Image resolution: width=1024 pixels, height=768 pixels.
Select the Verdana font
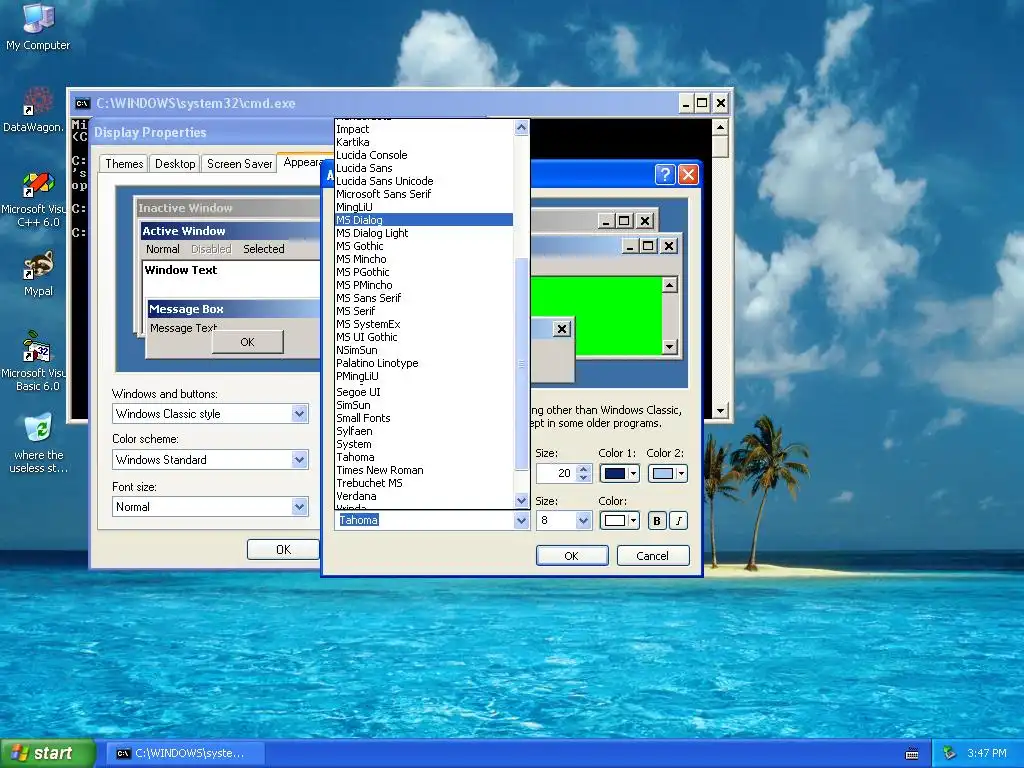(424, 496)
